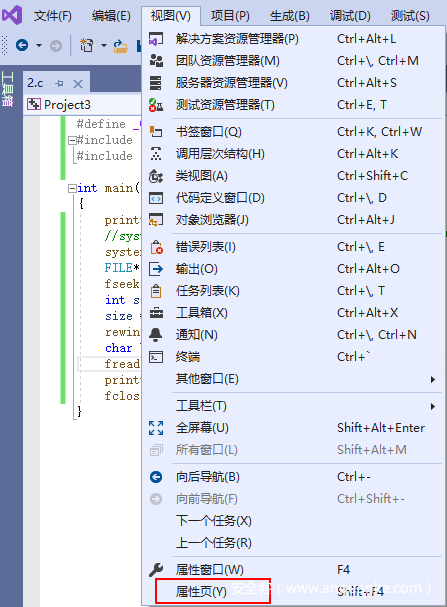The width and height of the screenshot is (447, 607).
Task: Open 任务列表(K) from the menu
Action: 293,291
